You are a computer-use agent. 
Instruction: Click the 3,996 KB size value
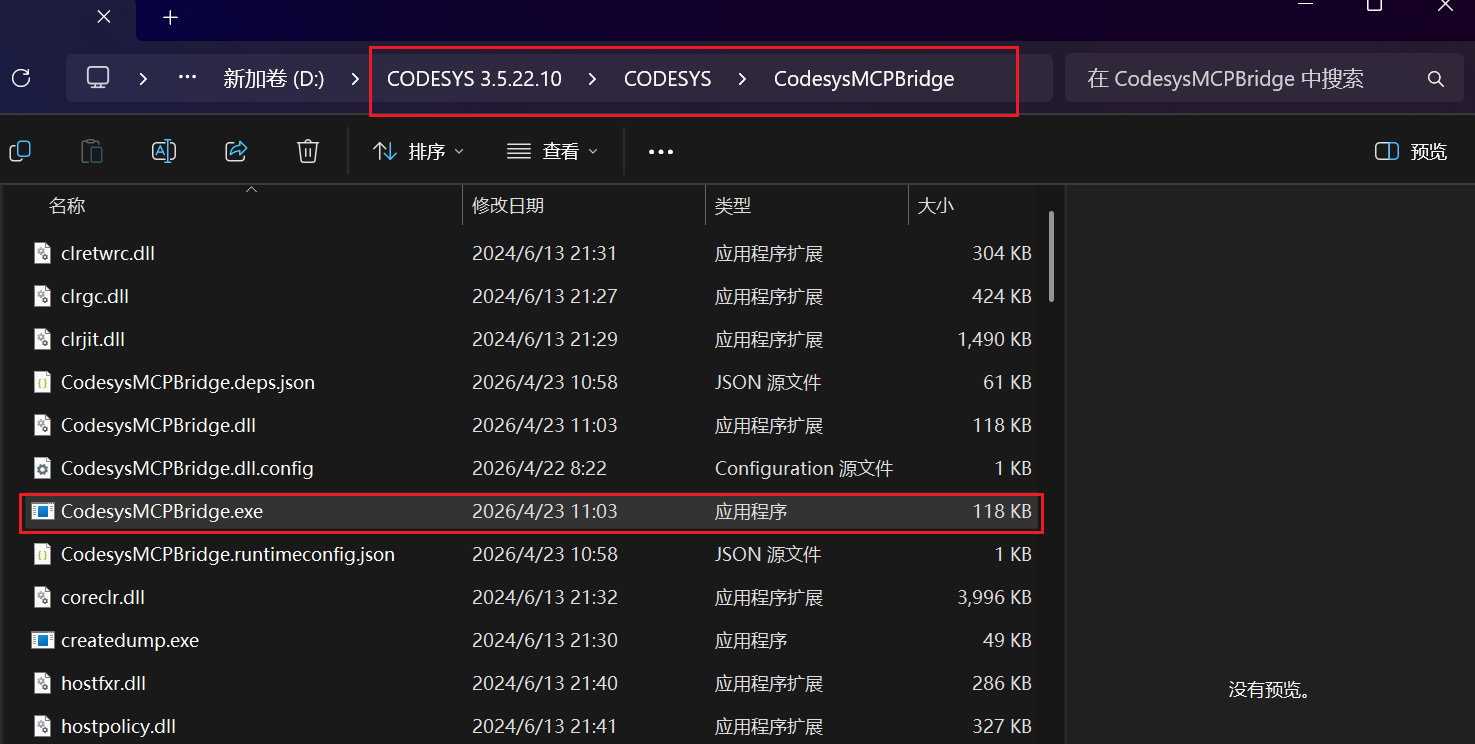point(994,598)
